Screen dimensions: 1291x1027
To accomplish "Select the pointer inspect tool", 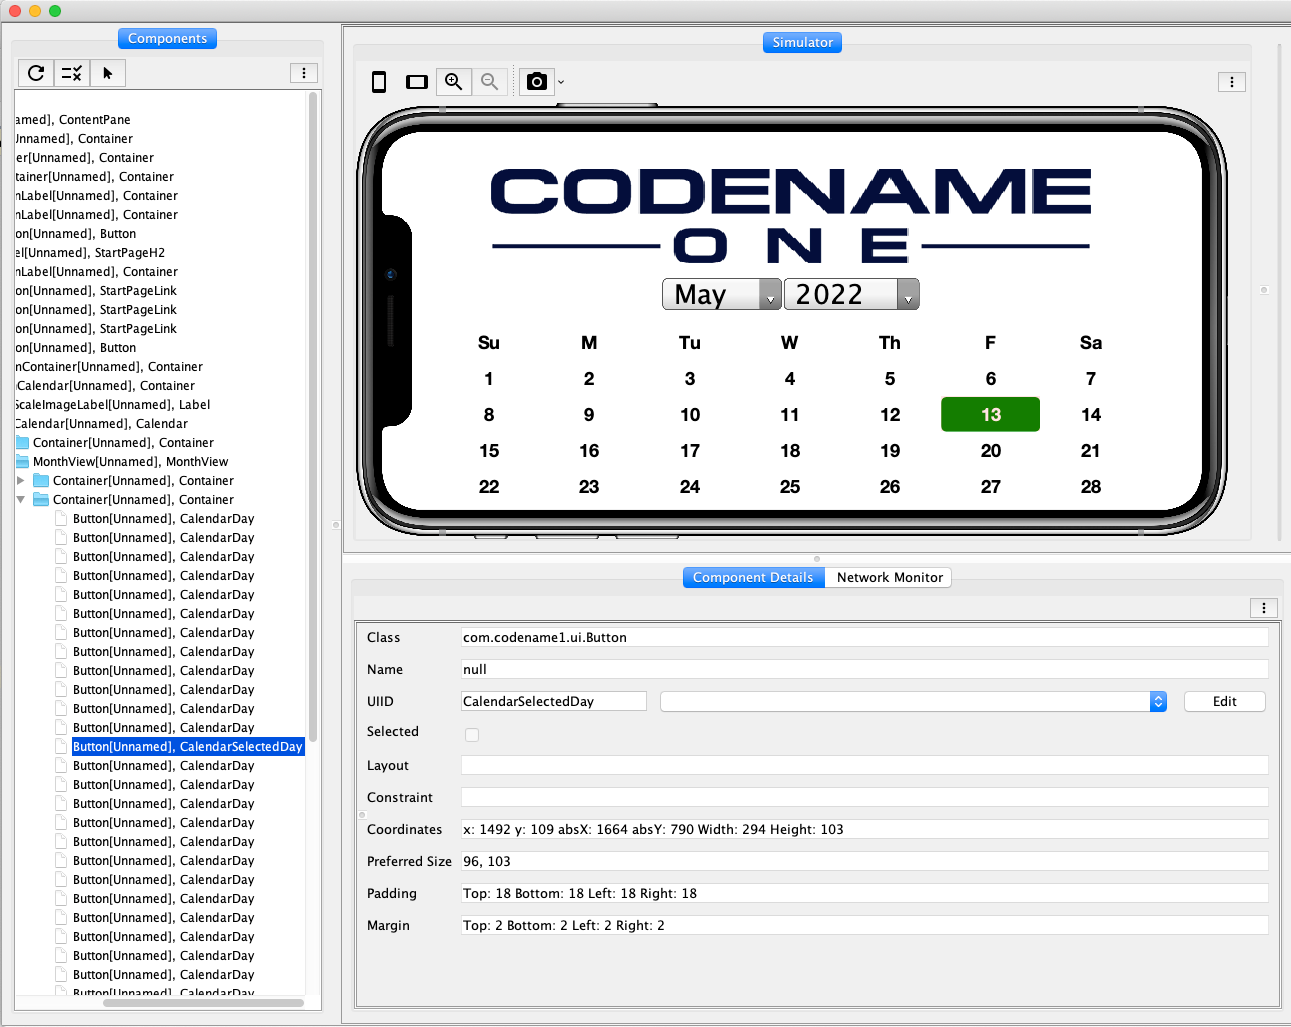I will (x=108, y=73).
